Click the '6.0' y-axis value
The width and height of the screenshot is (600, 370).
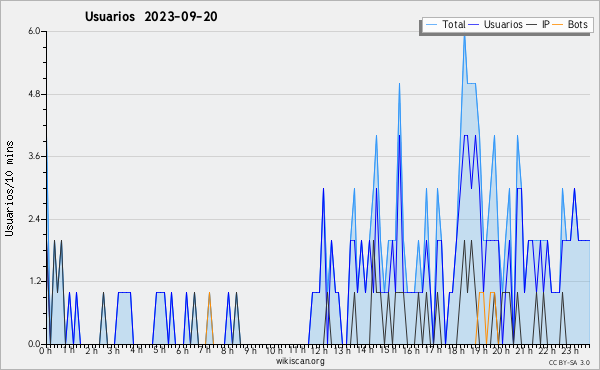tap(34, 31)
